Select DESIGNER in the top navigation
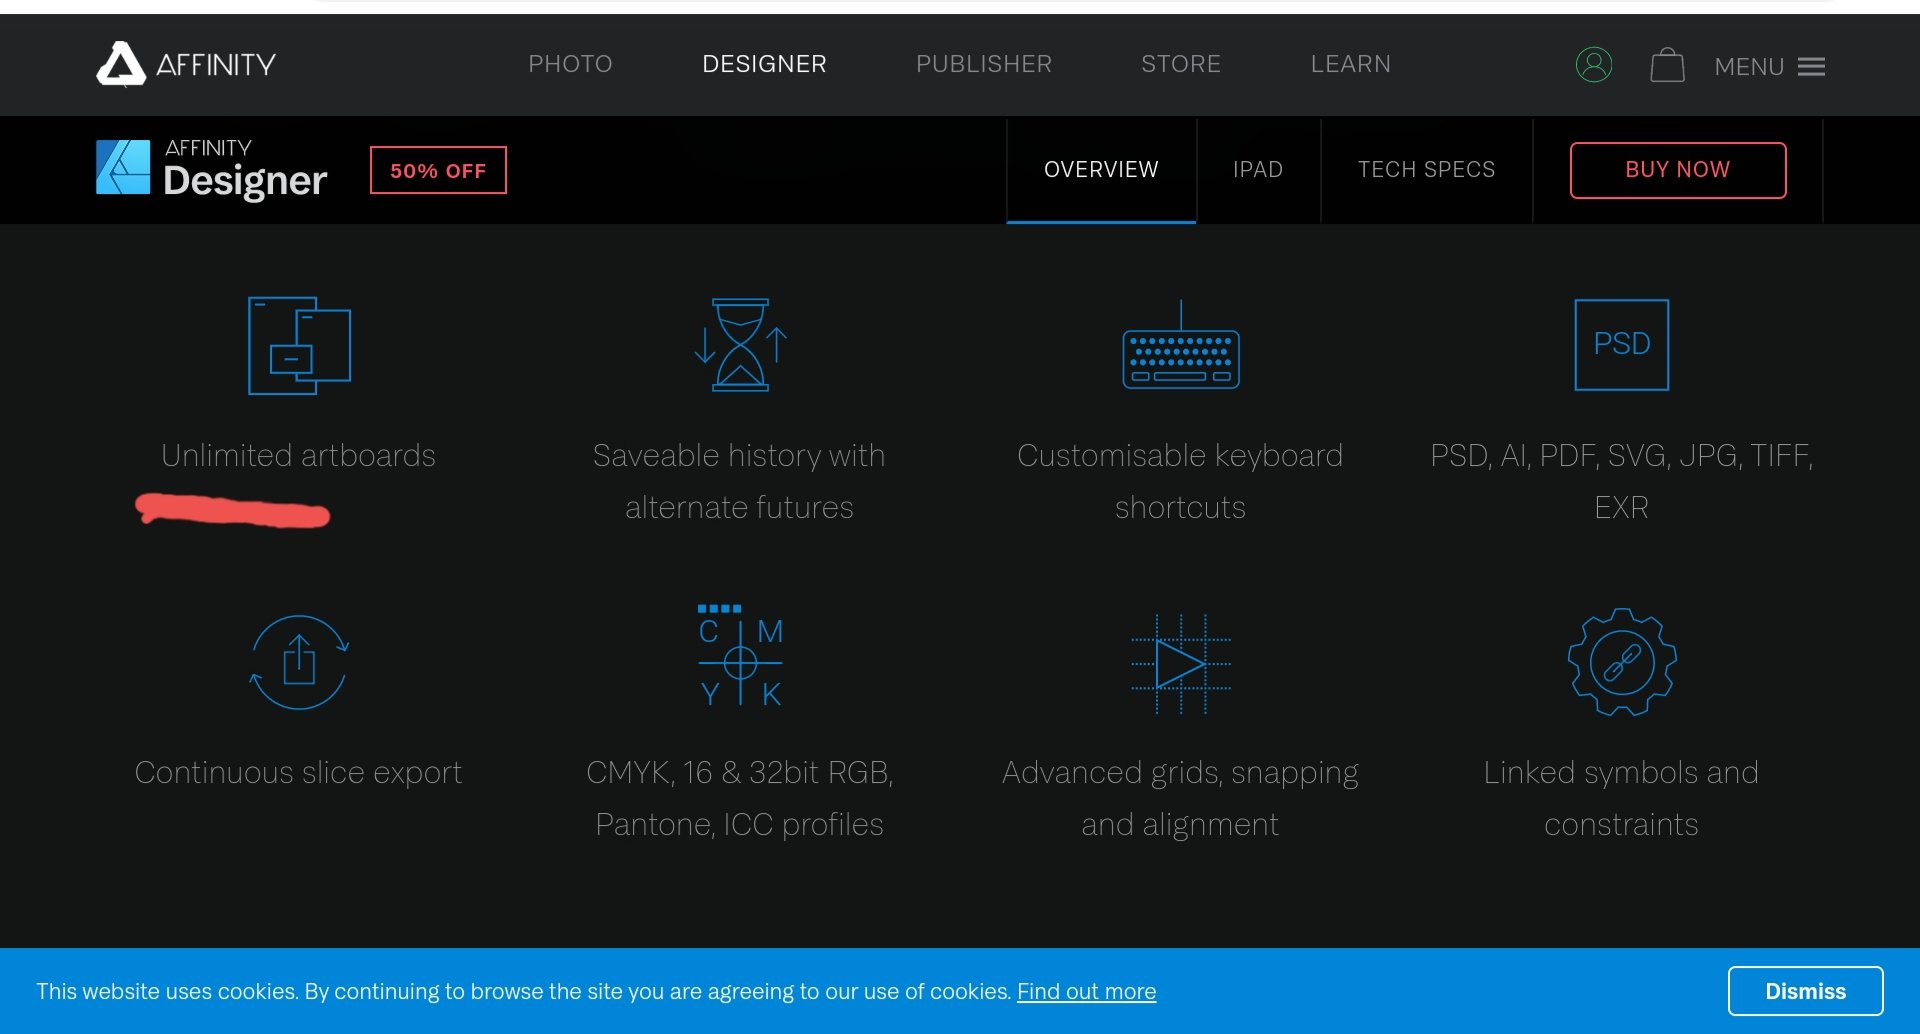 point(765,64)
